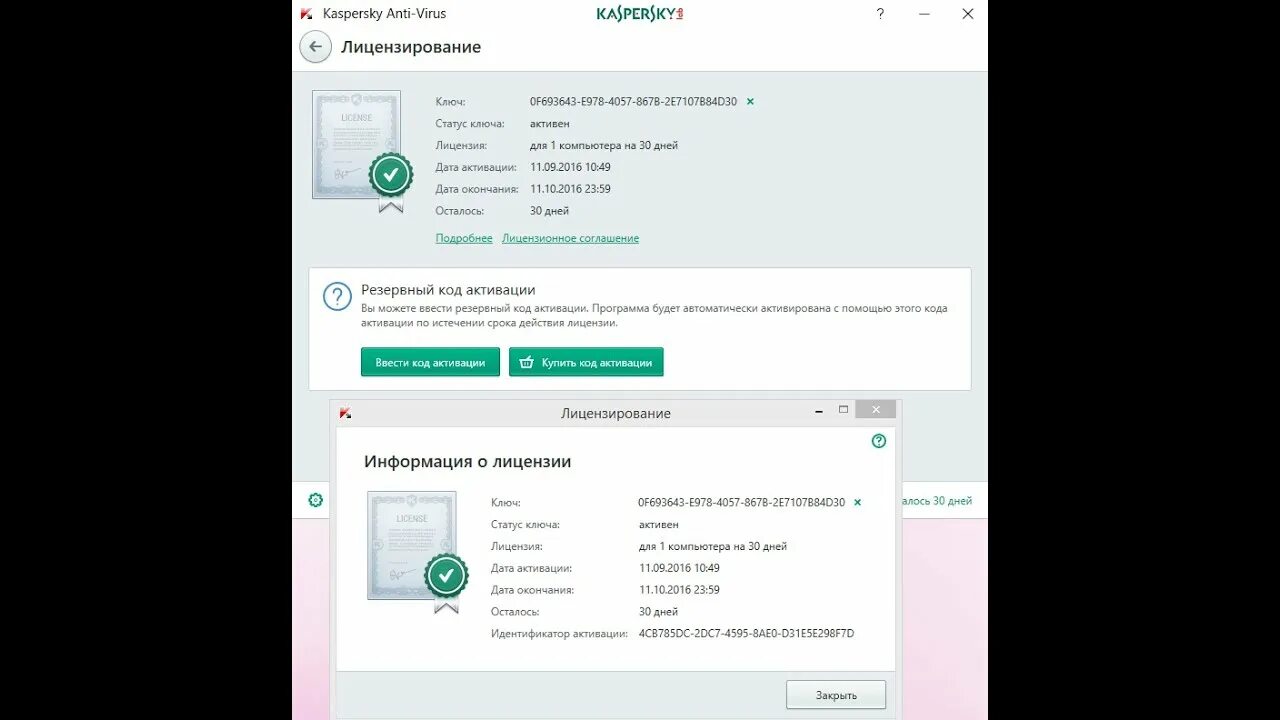This screenshot has width=1280, height=720.
Task: Click 11.09.2016 10:49 date in dialog
Action: [x=679, y=568]
